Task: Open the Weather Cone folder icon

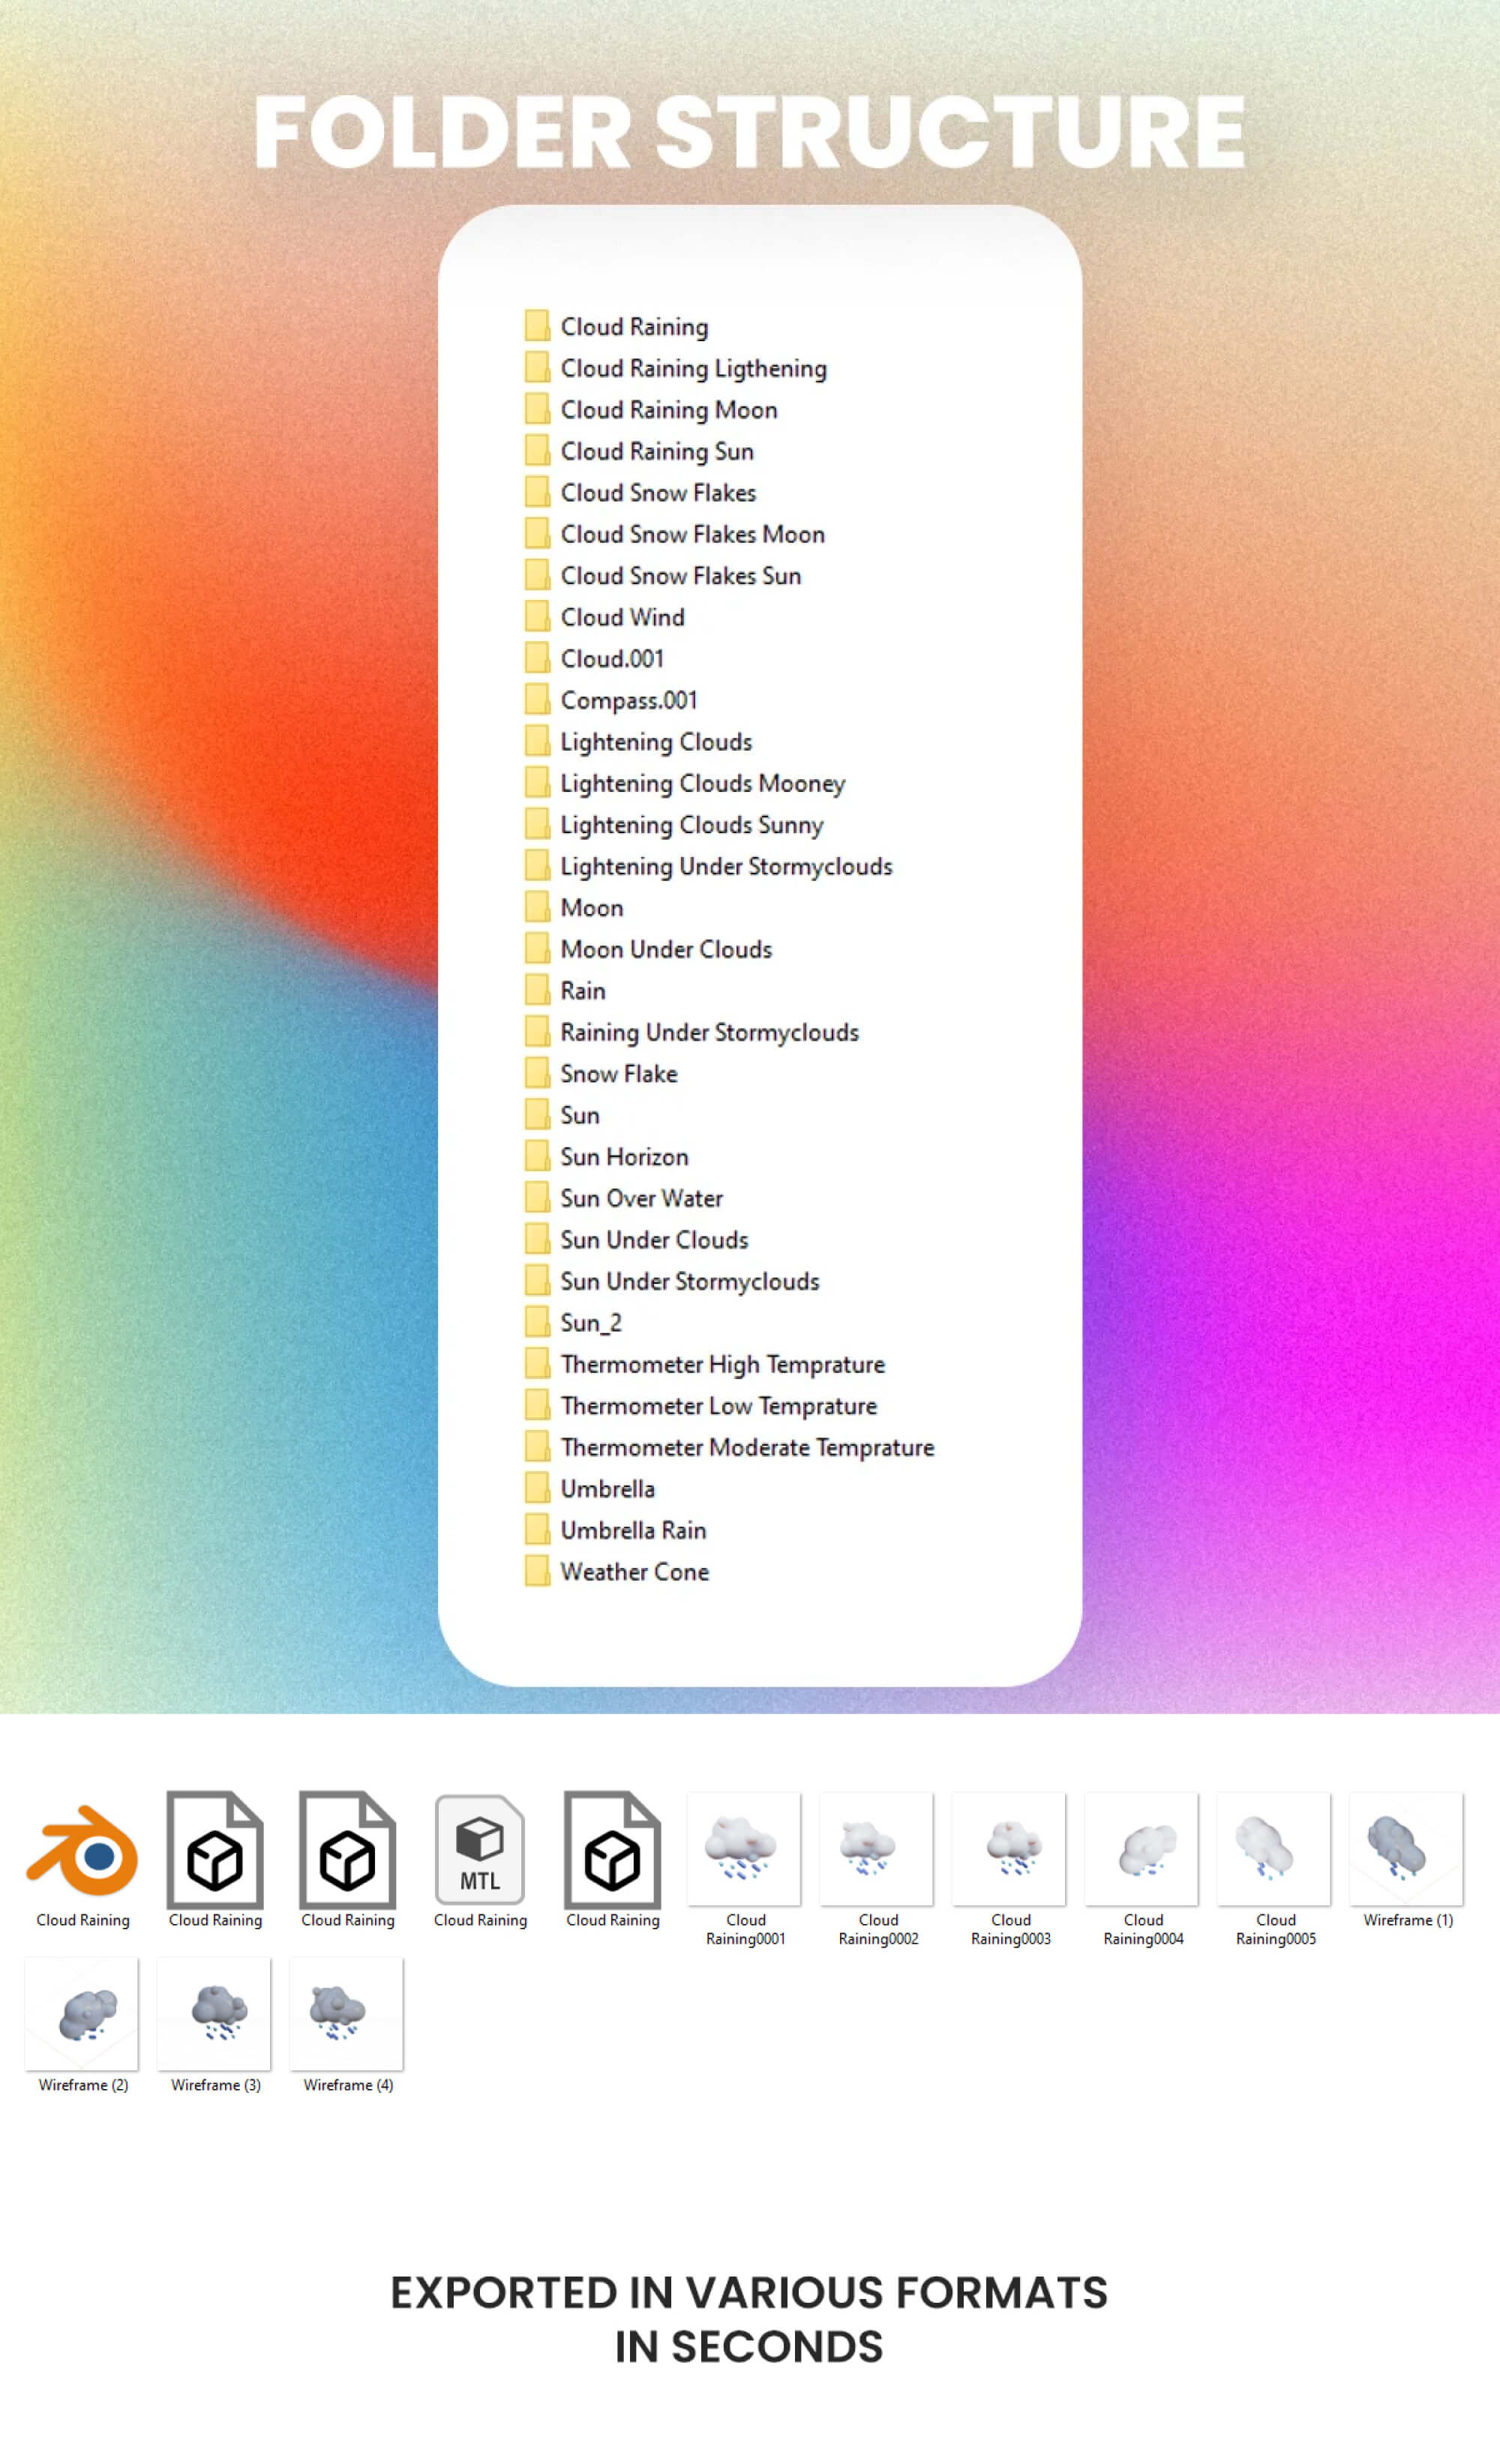Action: 537,1571
